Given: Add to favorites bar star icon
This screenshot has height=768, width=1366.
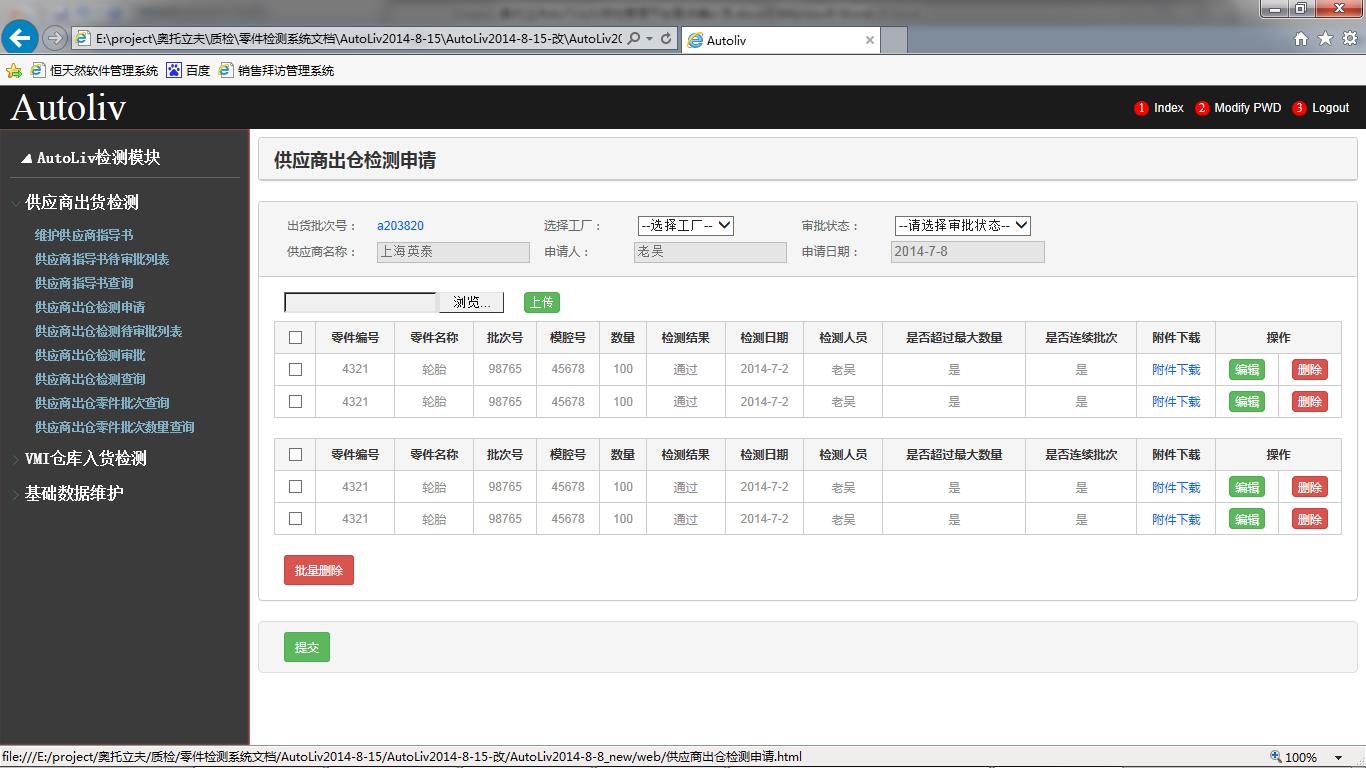Looking at the screenshot, I should pos(14,71).
